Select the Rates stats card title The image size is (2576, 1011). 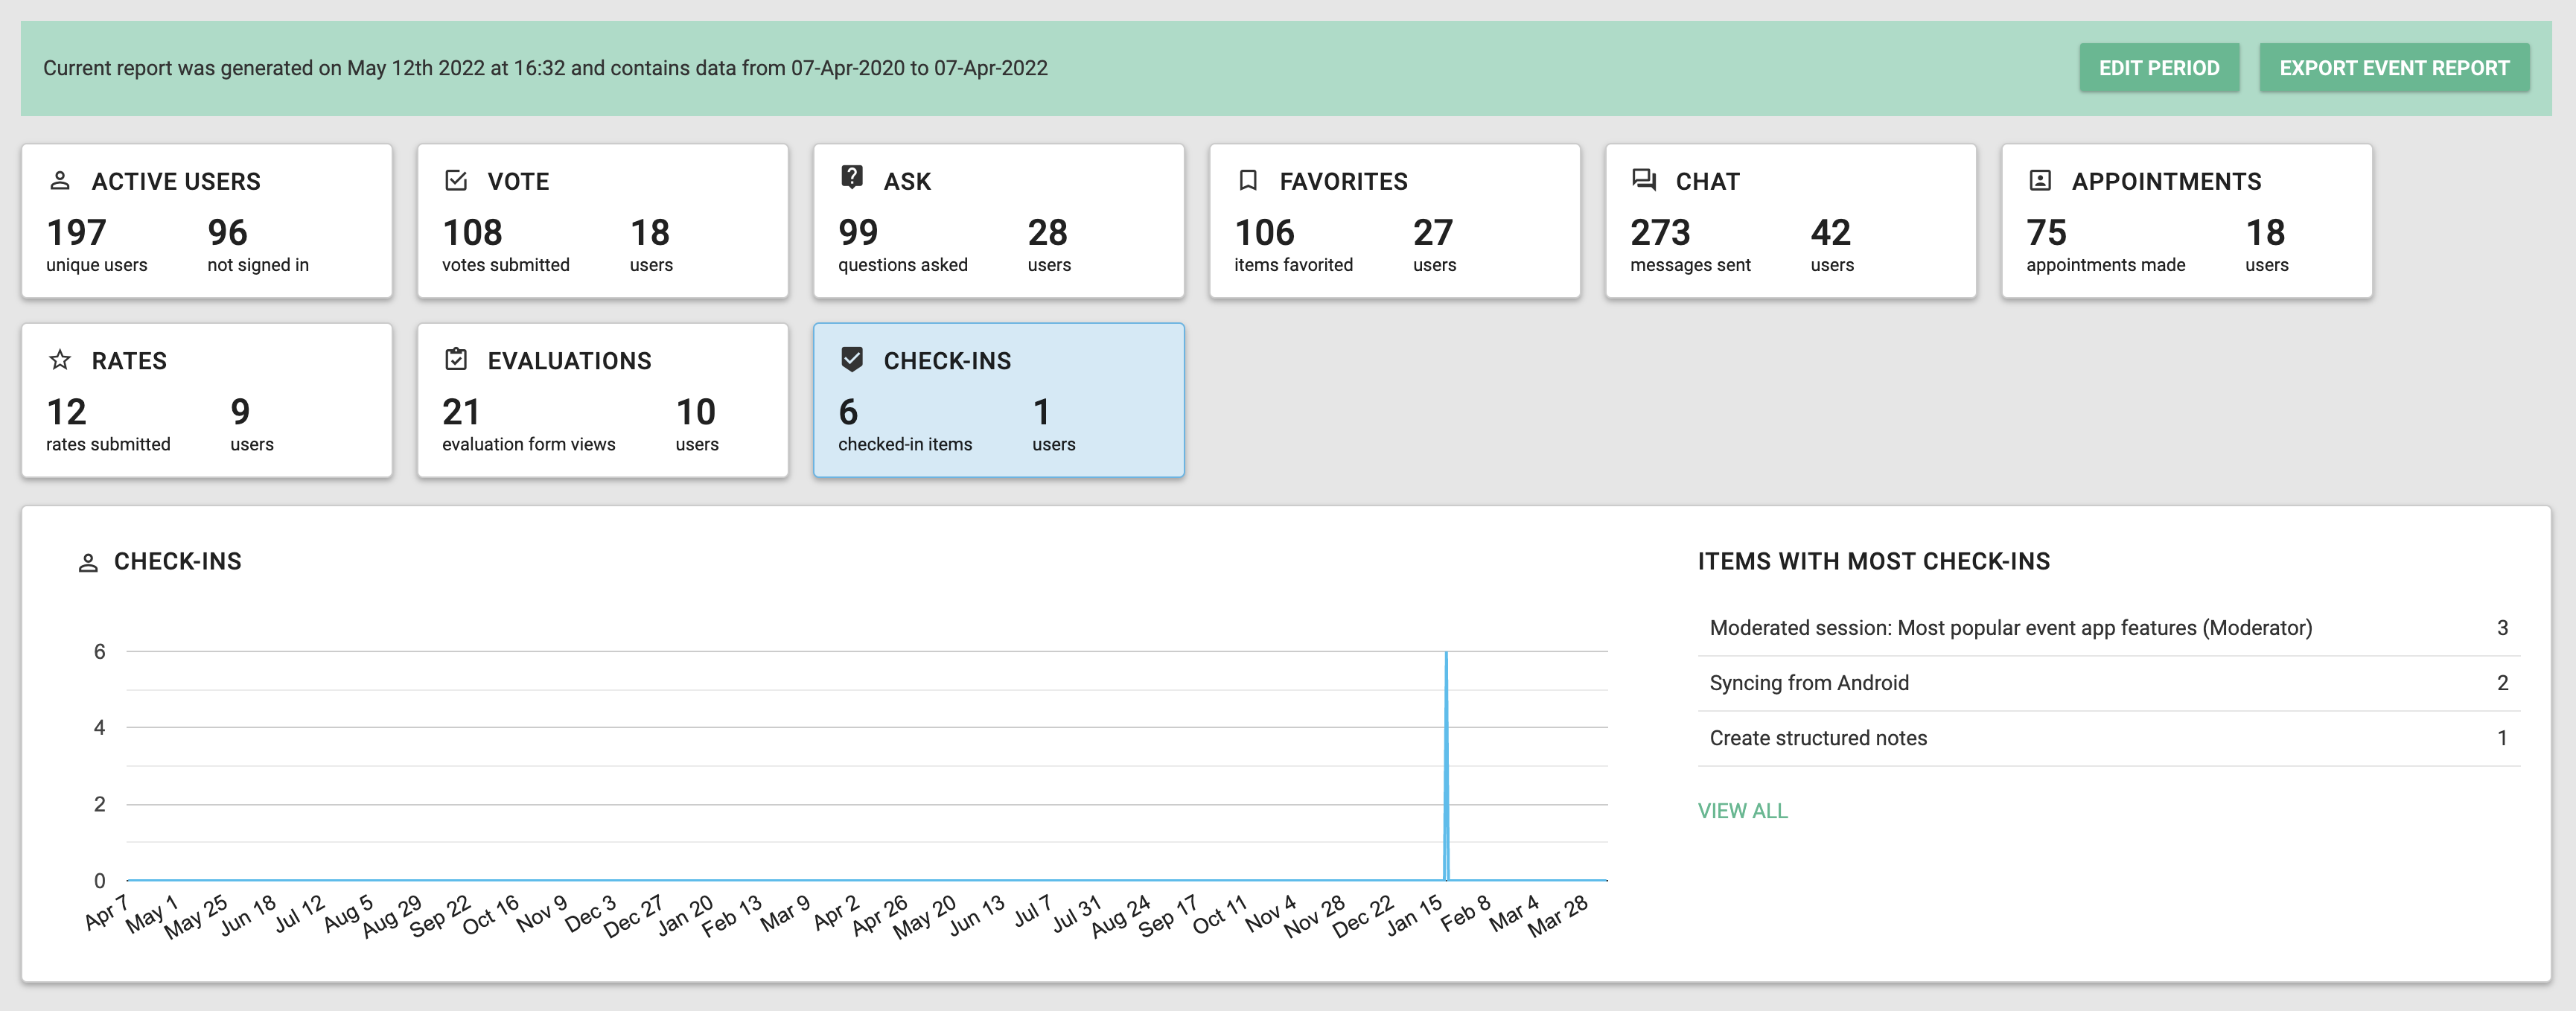click(x=129, y=361)
